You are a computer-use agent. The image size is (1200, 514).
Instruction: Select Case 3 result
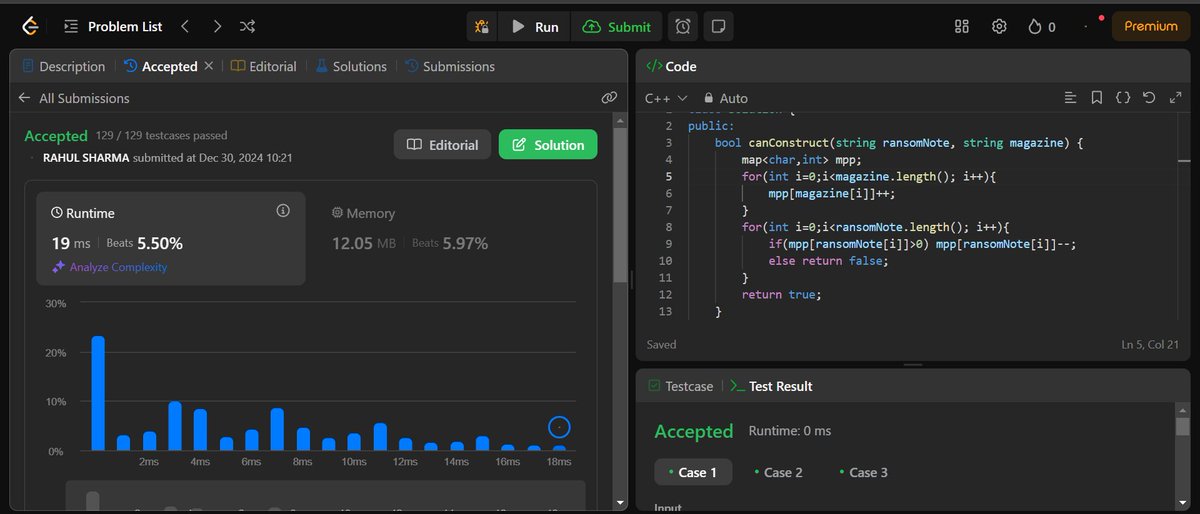point(863,472)
